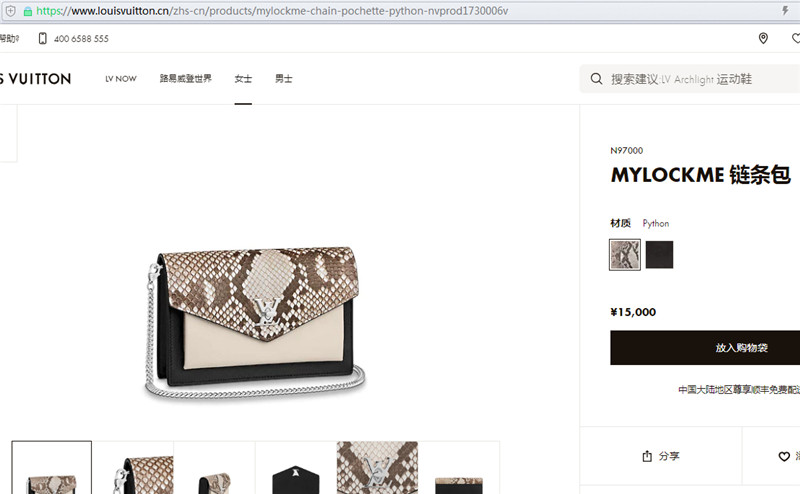Focus the search field 搜索建议

(690, 79)
